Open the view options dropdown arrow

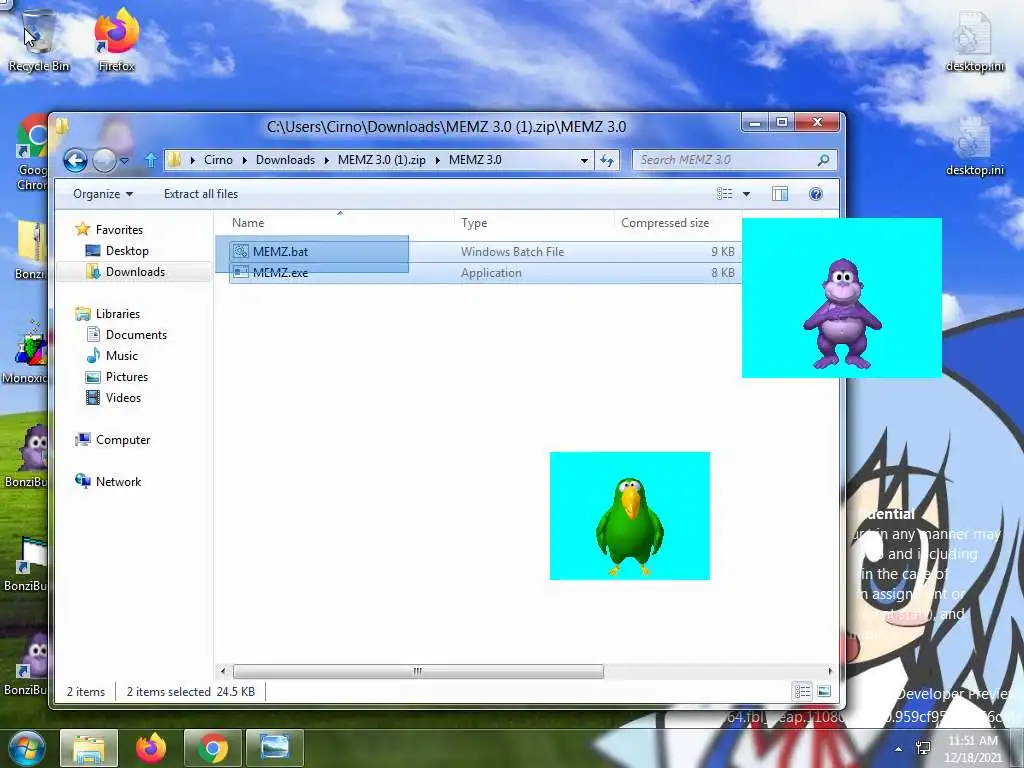pyautogui.click(x=746, y=194)
